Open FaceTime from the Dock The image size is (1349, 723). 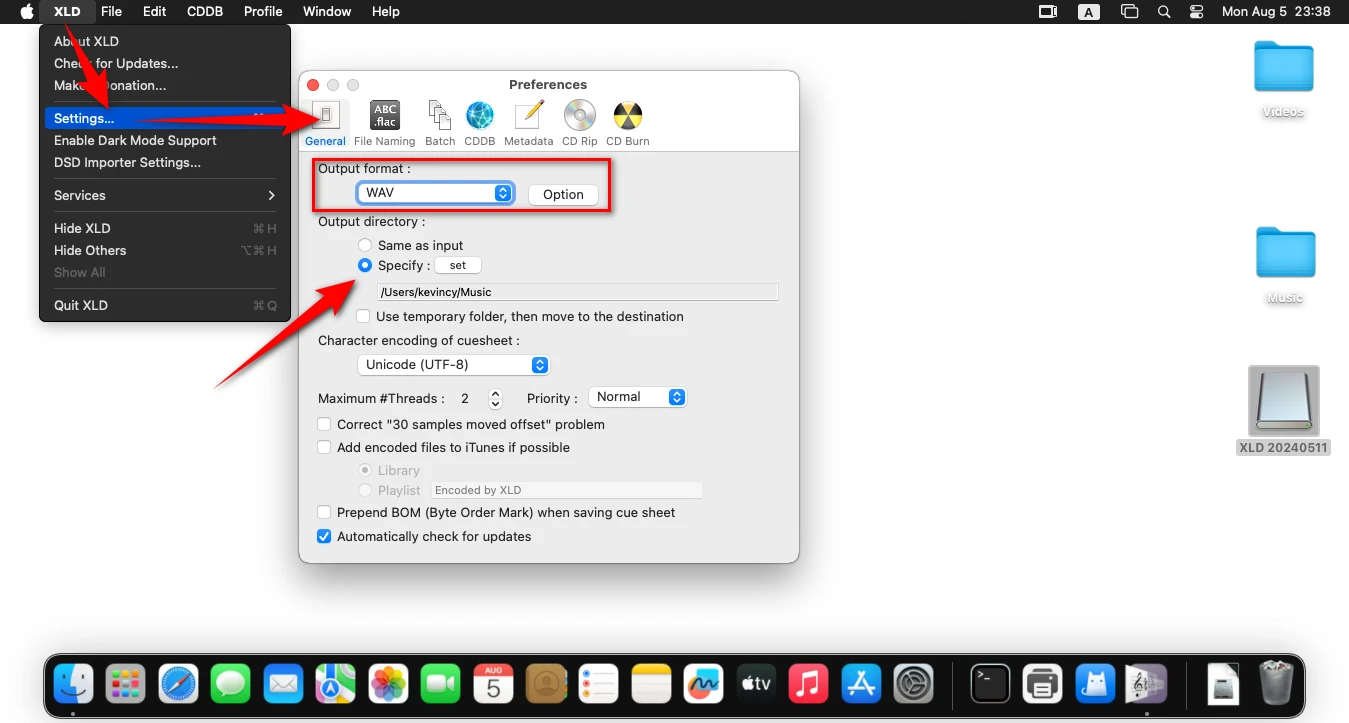click(x=441, y=684)
